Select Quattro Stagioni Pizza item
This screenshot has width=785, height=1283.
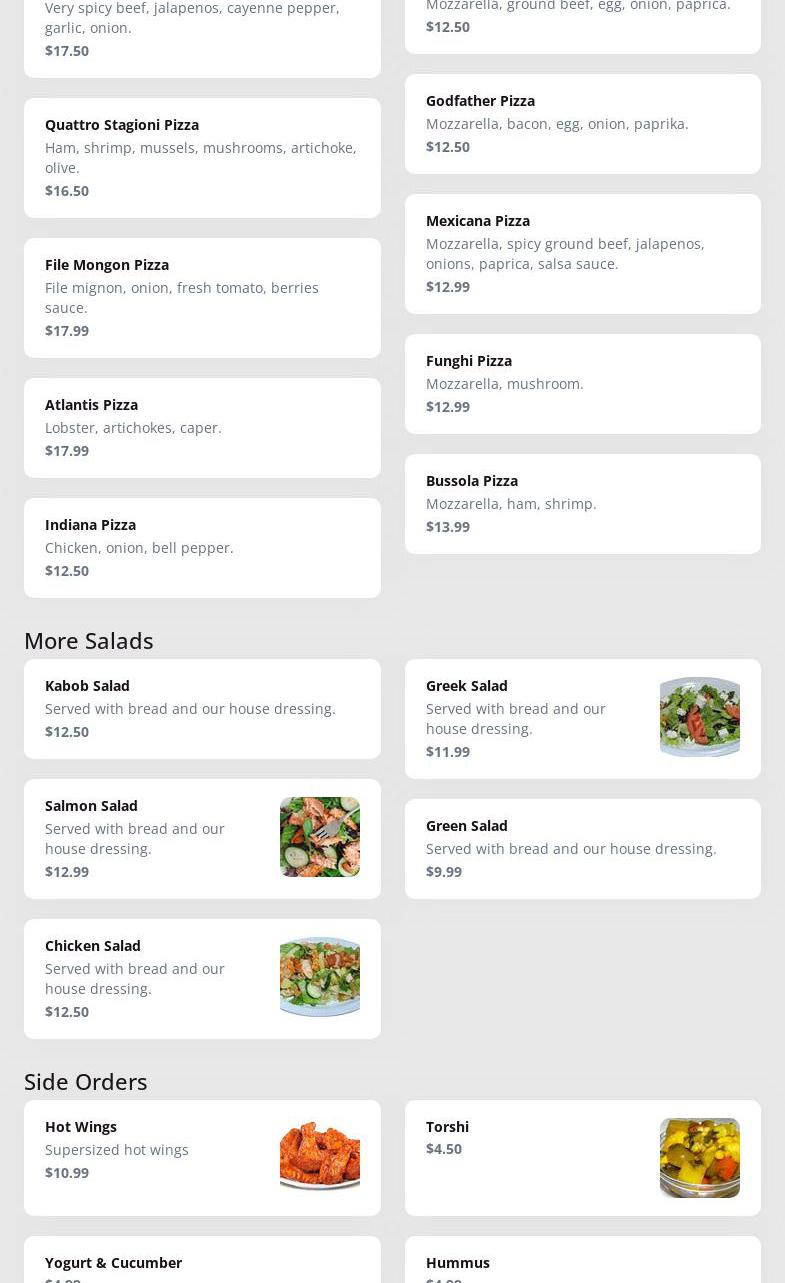pyautogui.click(x=202, y=158)
